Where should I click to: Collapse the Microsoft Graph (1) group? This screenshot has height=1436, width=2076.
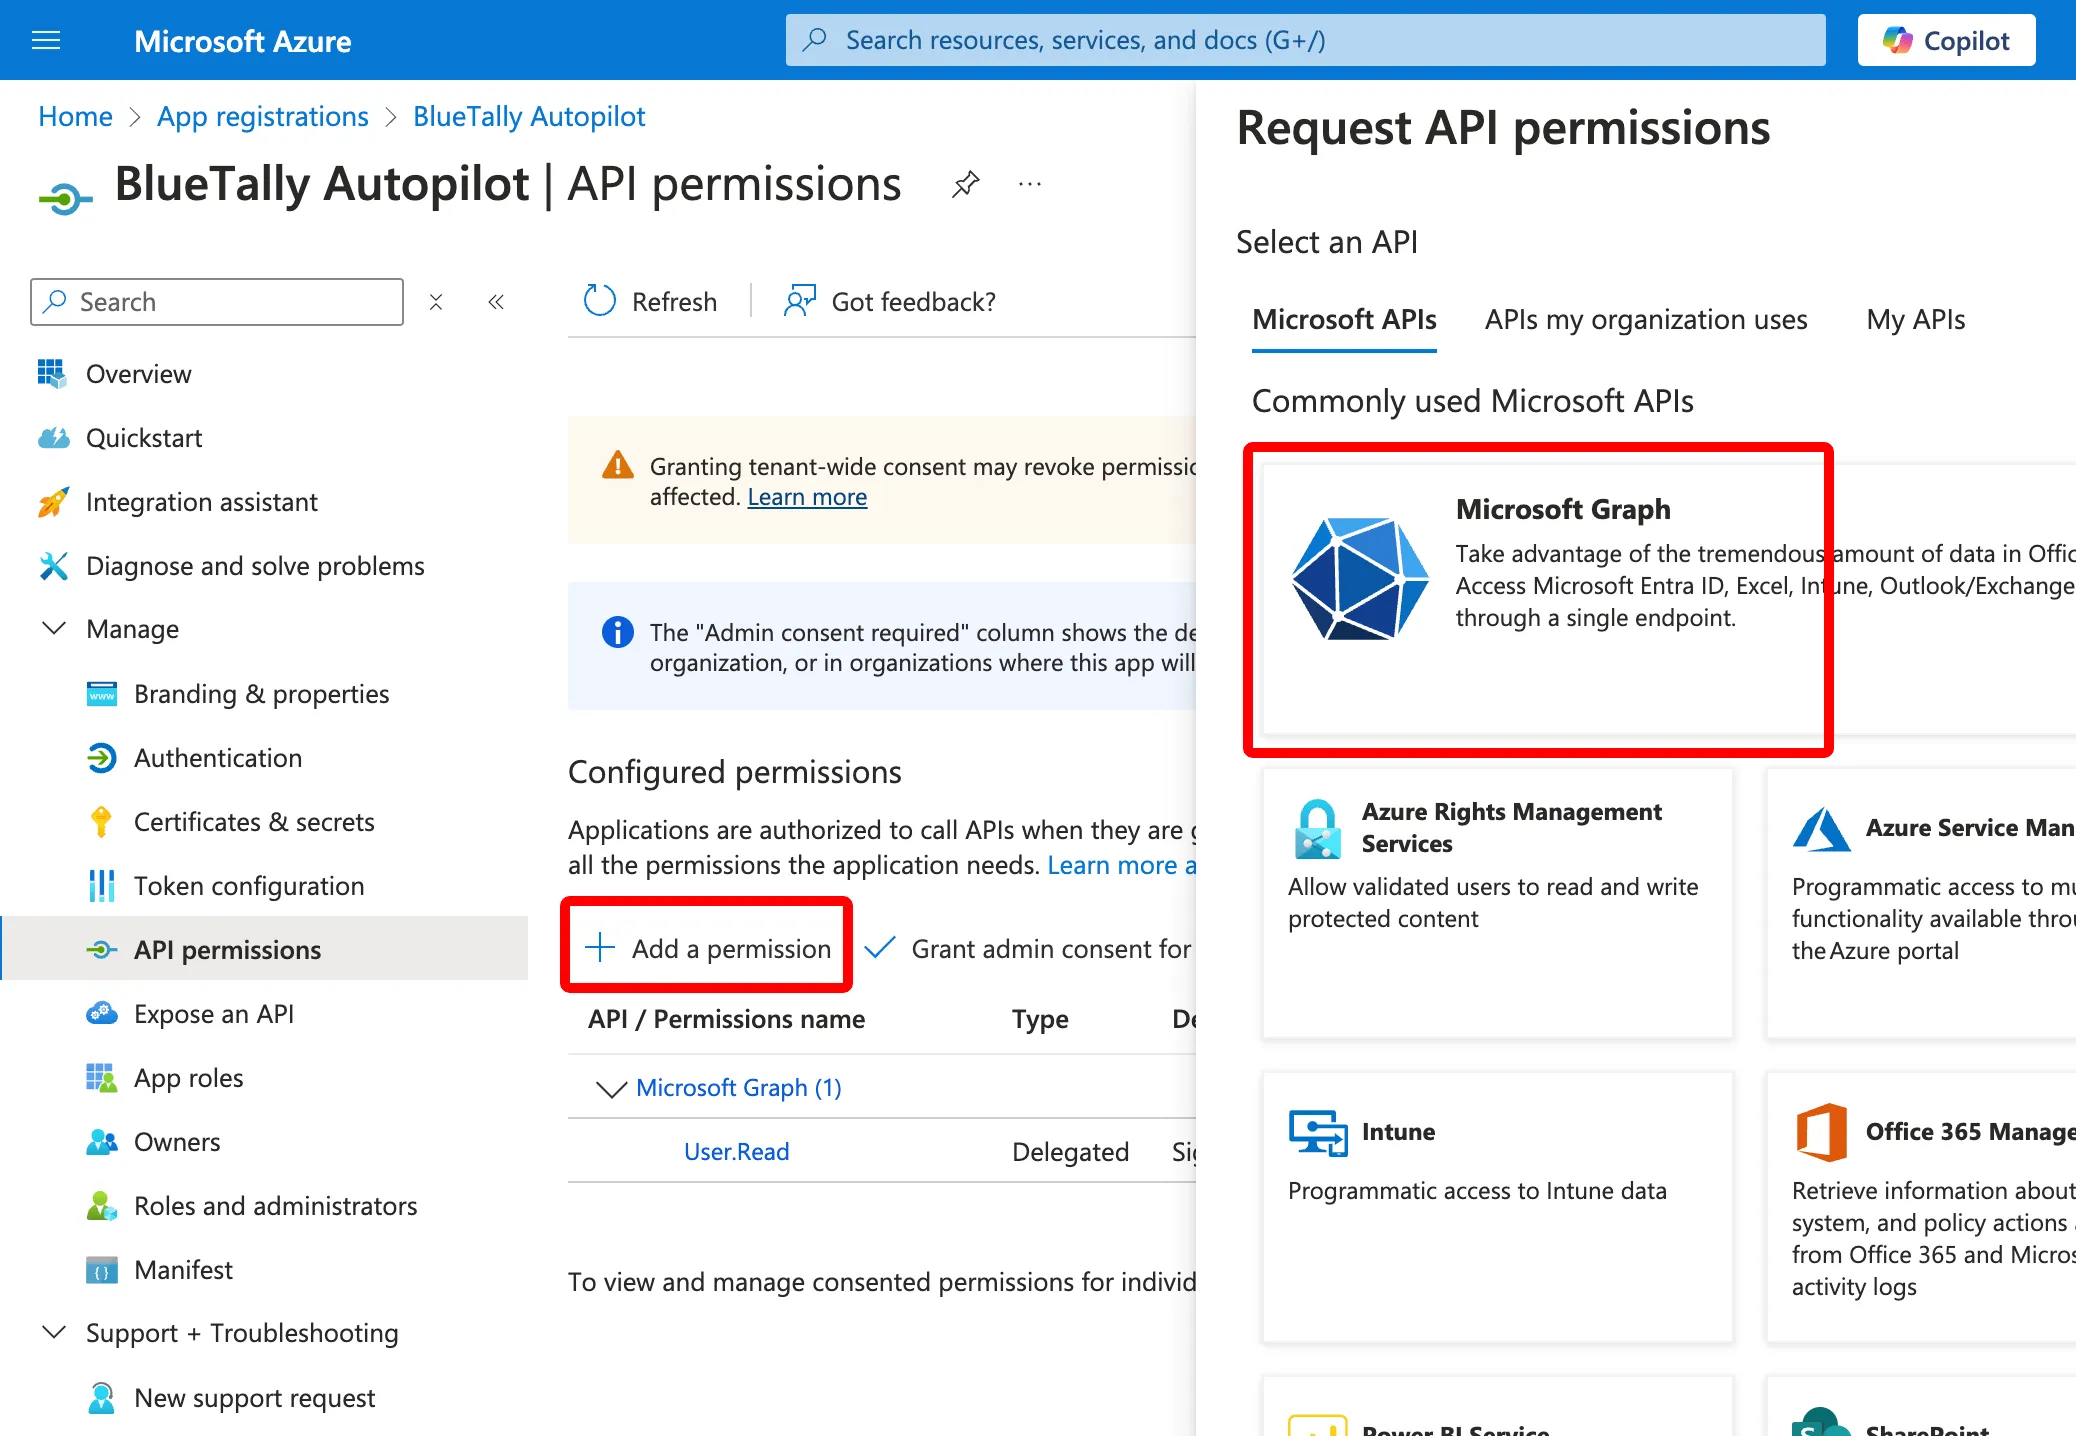[x=611, y=1088]
